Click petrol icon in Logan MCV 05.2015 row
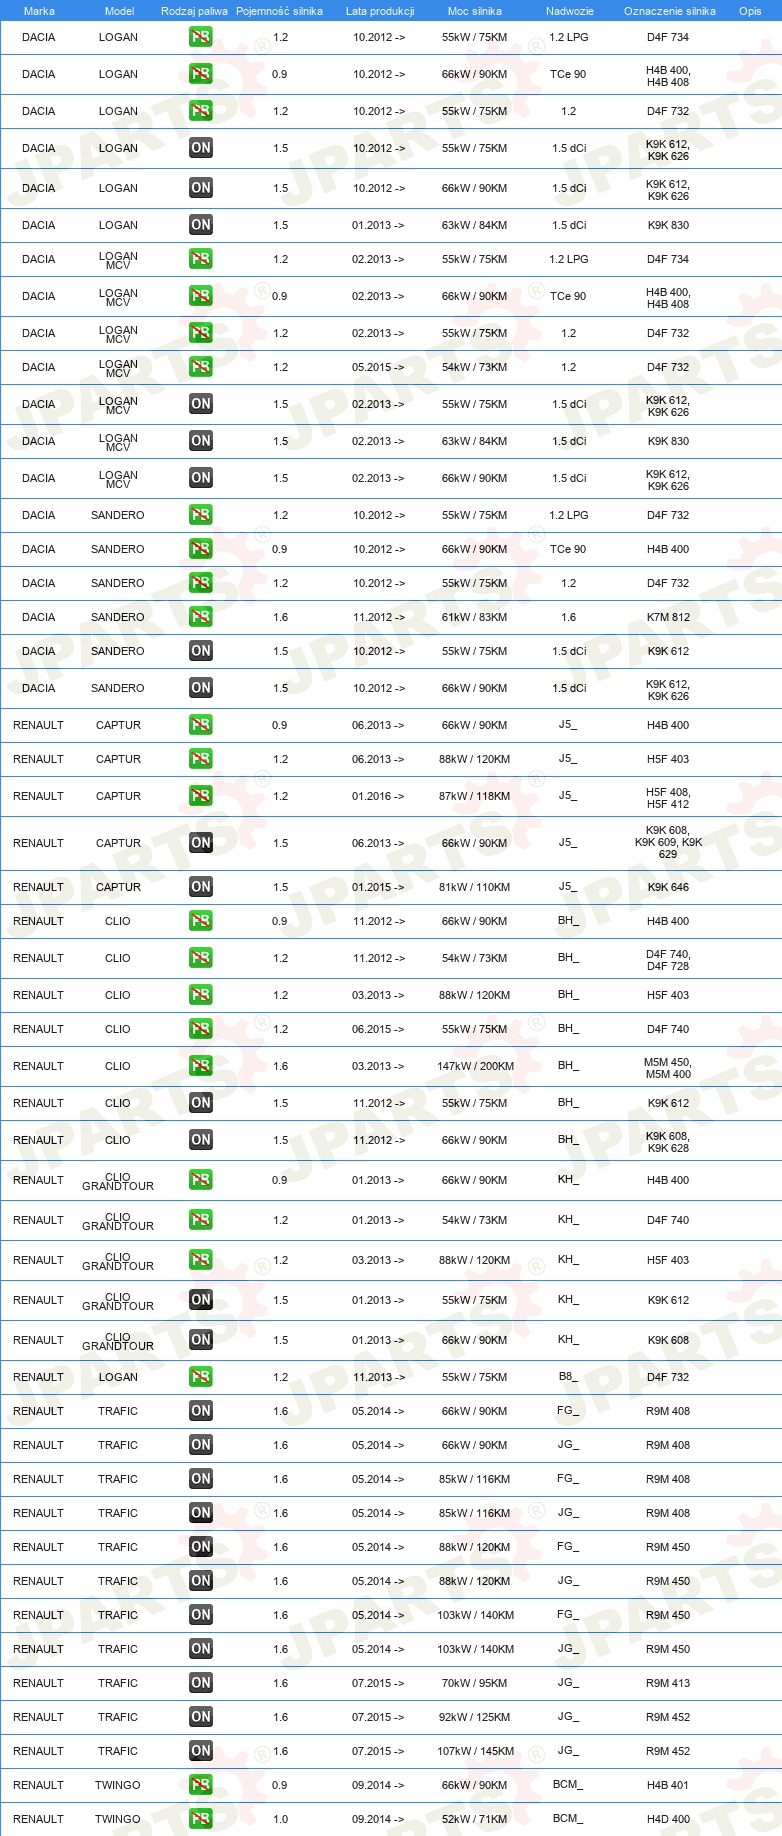The width and height of the screenshot is (782, 1836). (201, 367)
